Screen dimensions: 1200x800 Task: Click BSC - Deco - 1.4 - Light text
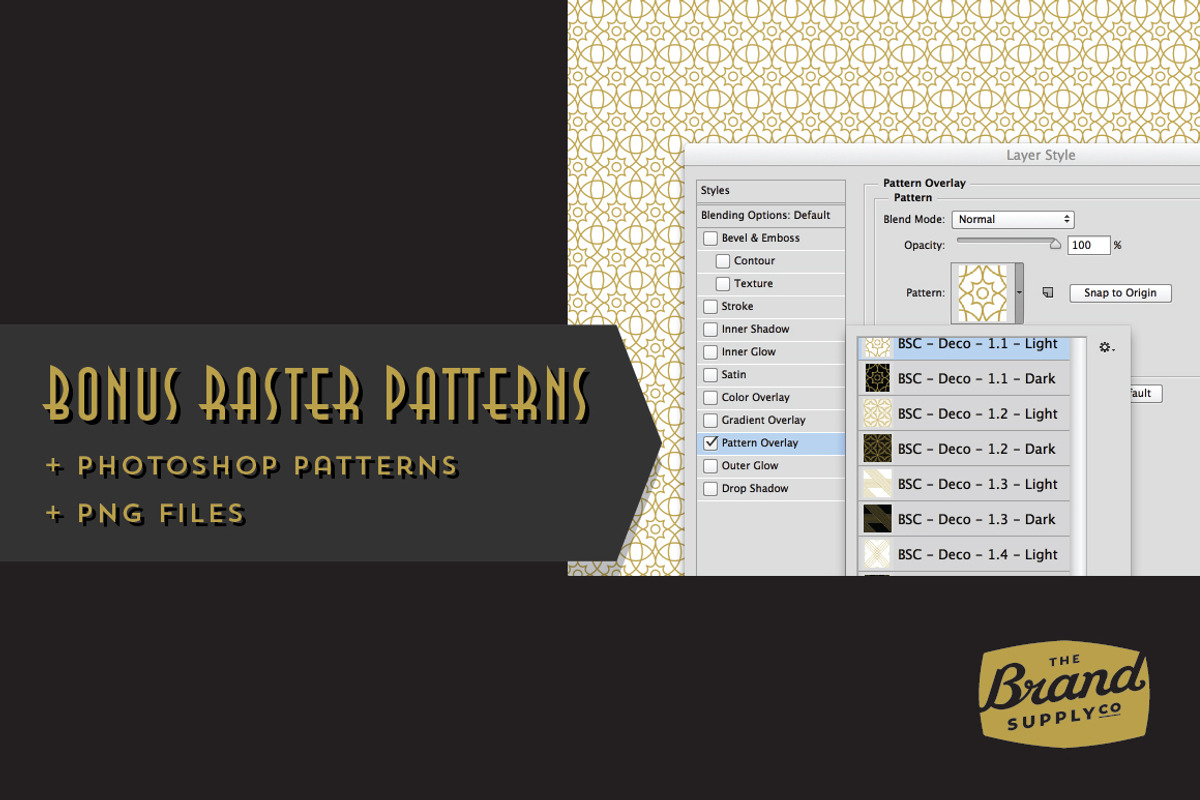pos(977,554)
